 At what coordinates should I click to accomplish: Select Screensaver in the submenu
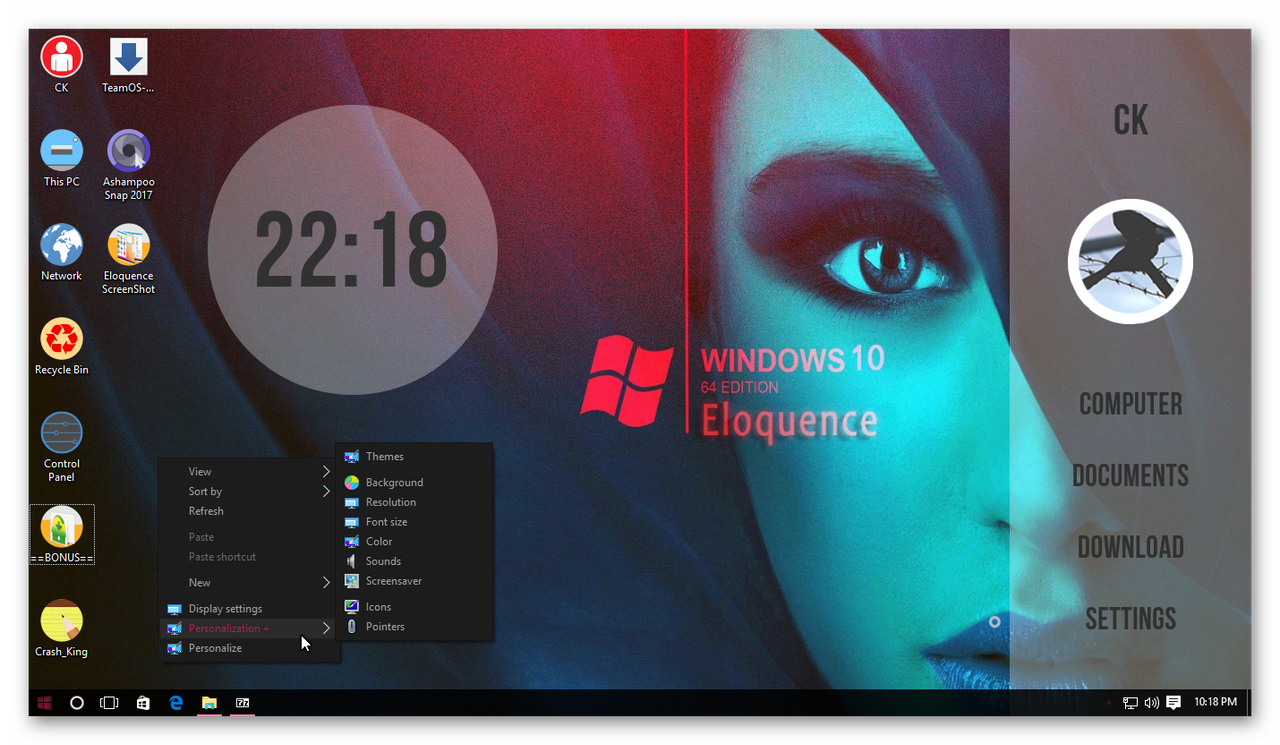tap(415, 581)
